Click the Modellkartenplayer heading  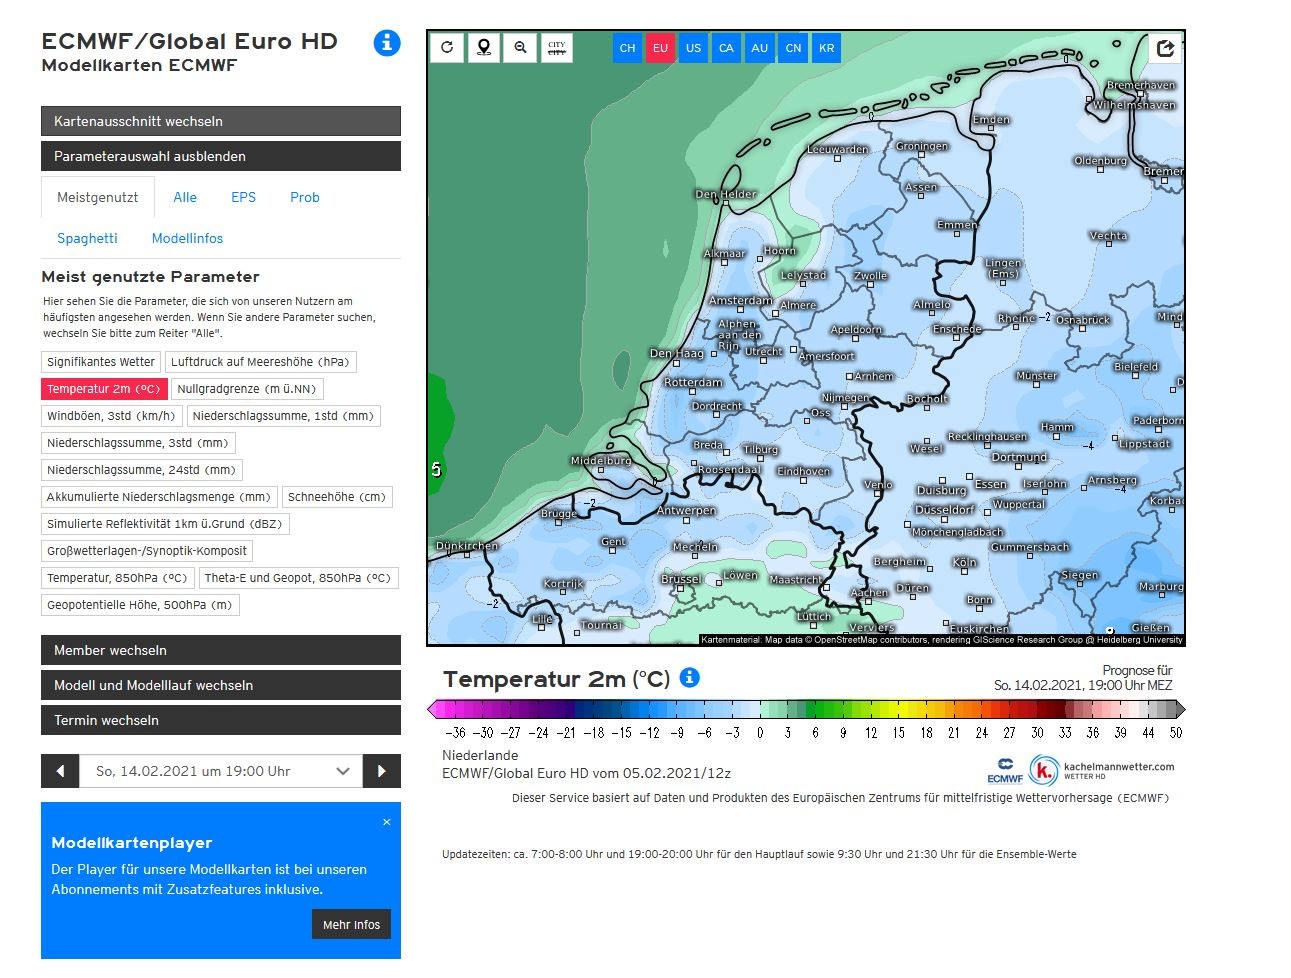tap(132, 843)
